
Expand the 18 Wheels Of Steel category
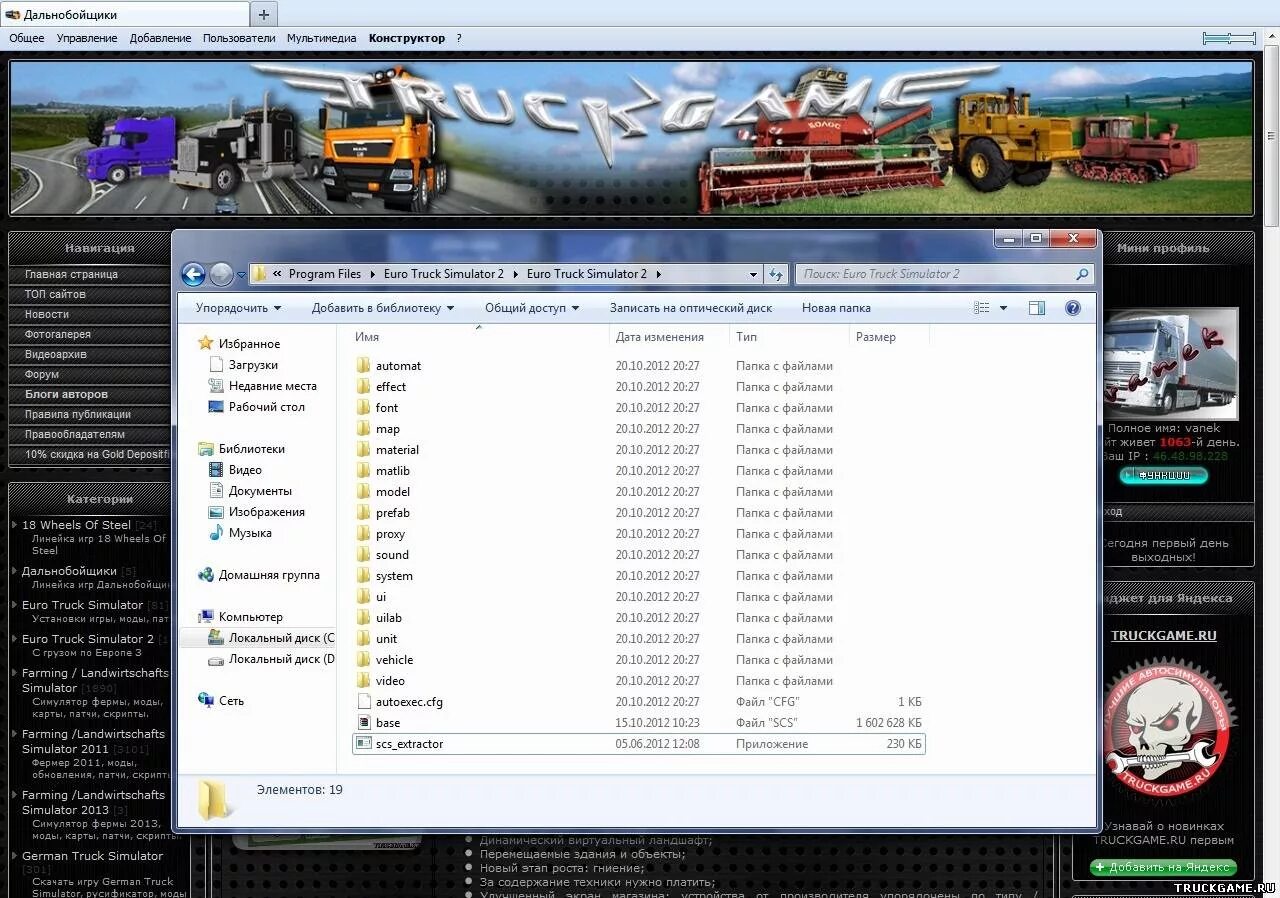[x=14, y=525]
